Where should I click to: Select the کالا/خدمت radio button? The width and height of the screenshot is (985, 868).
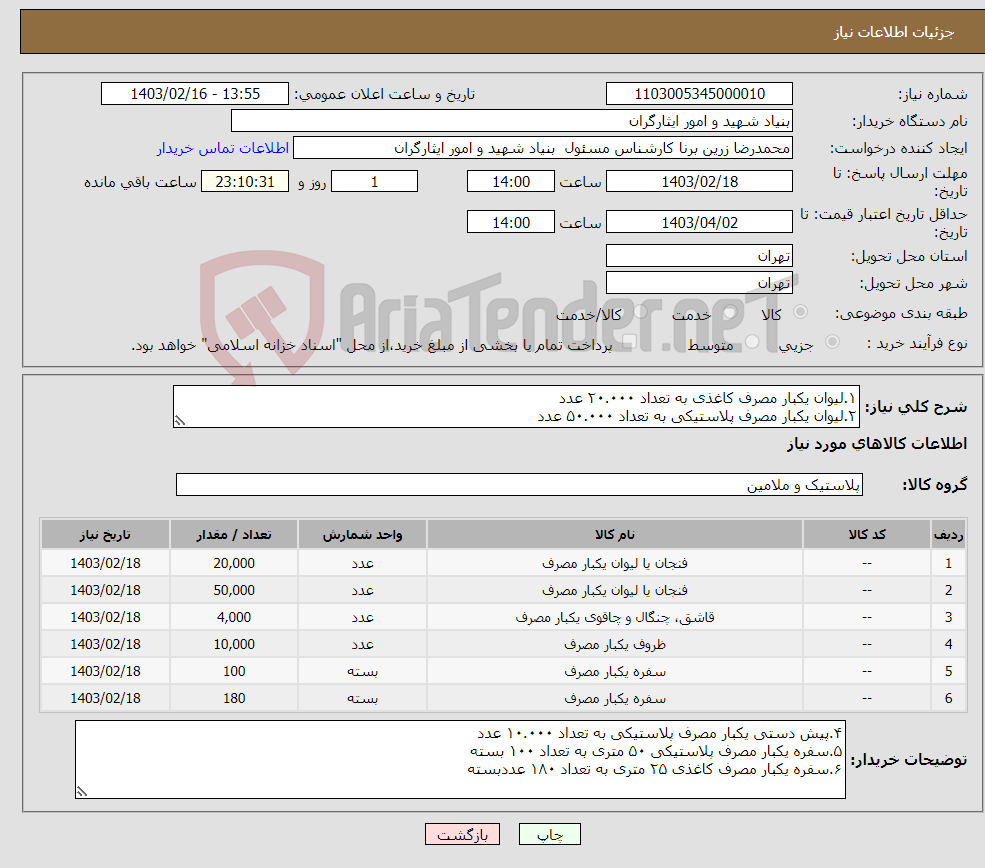pyautogui.click(x=641, y=312)
